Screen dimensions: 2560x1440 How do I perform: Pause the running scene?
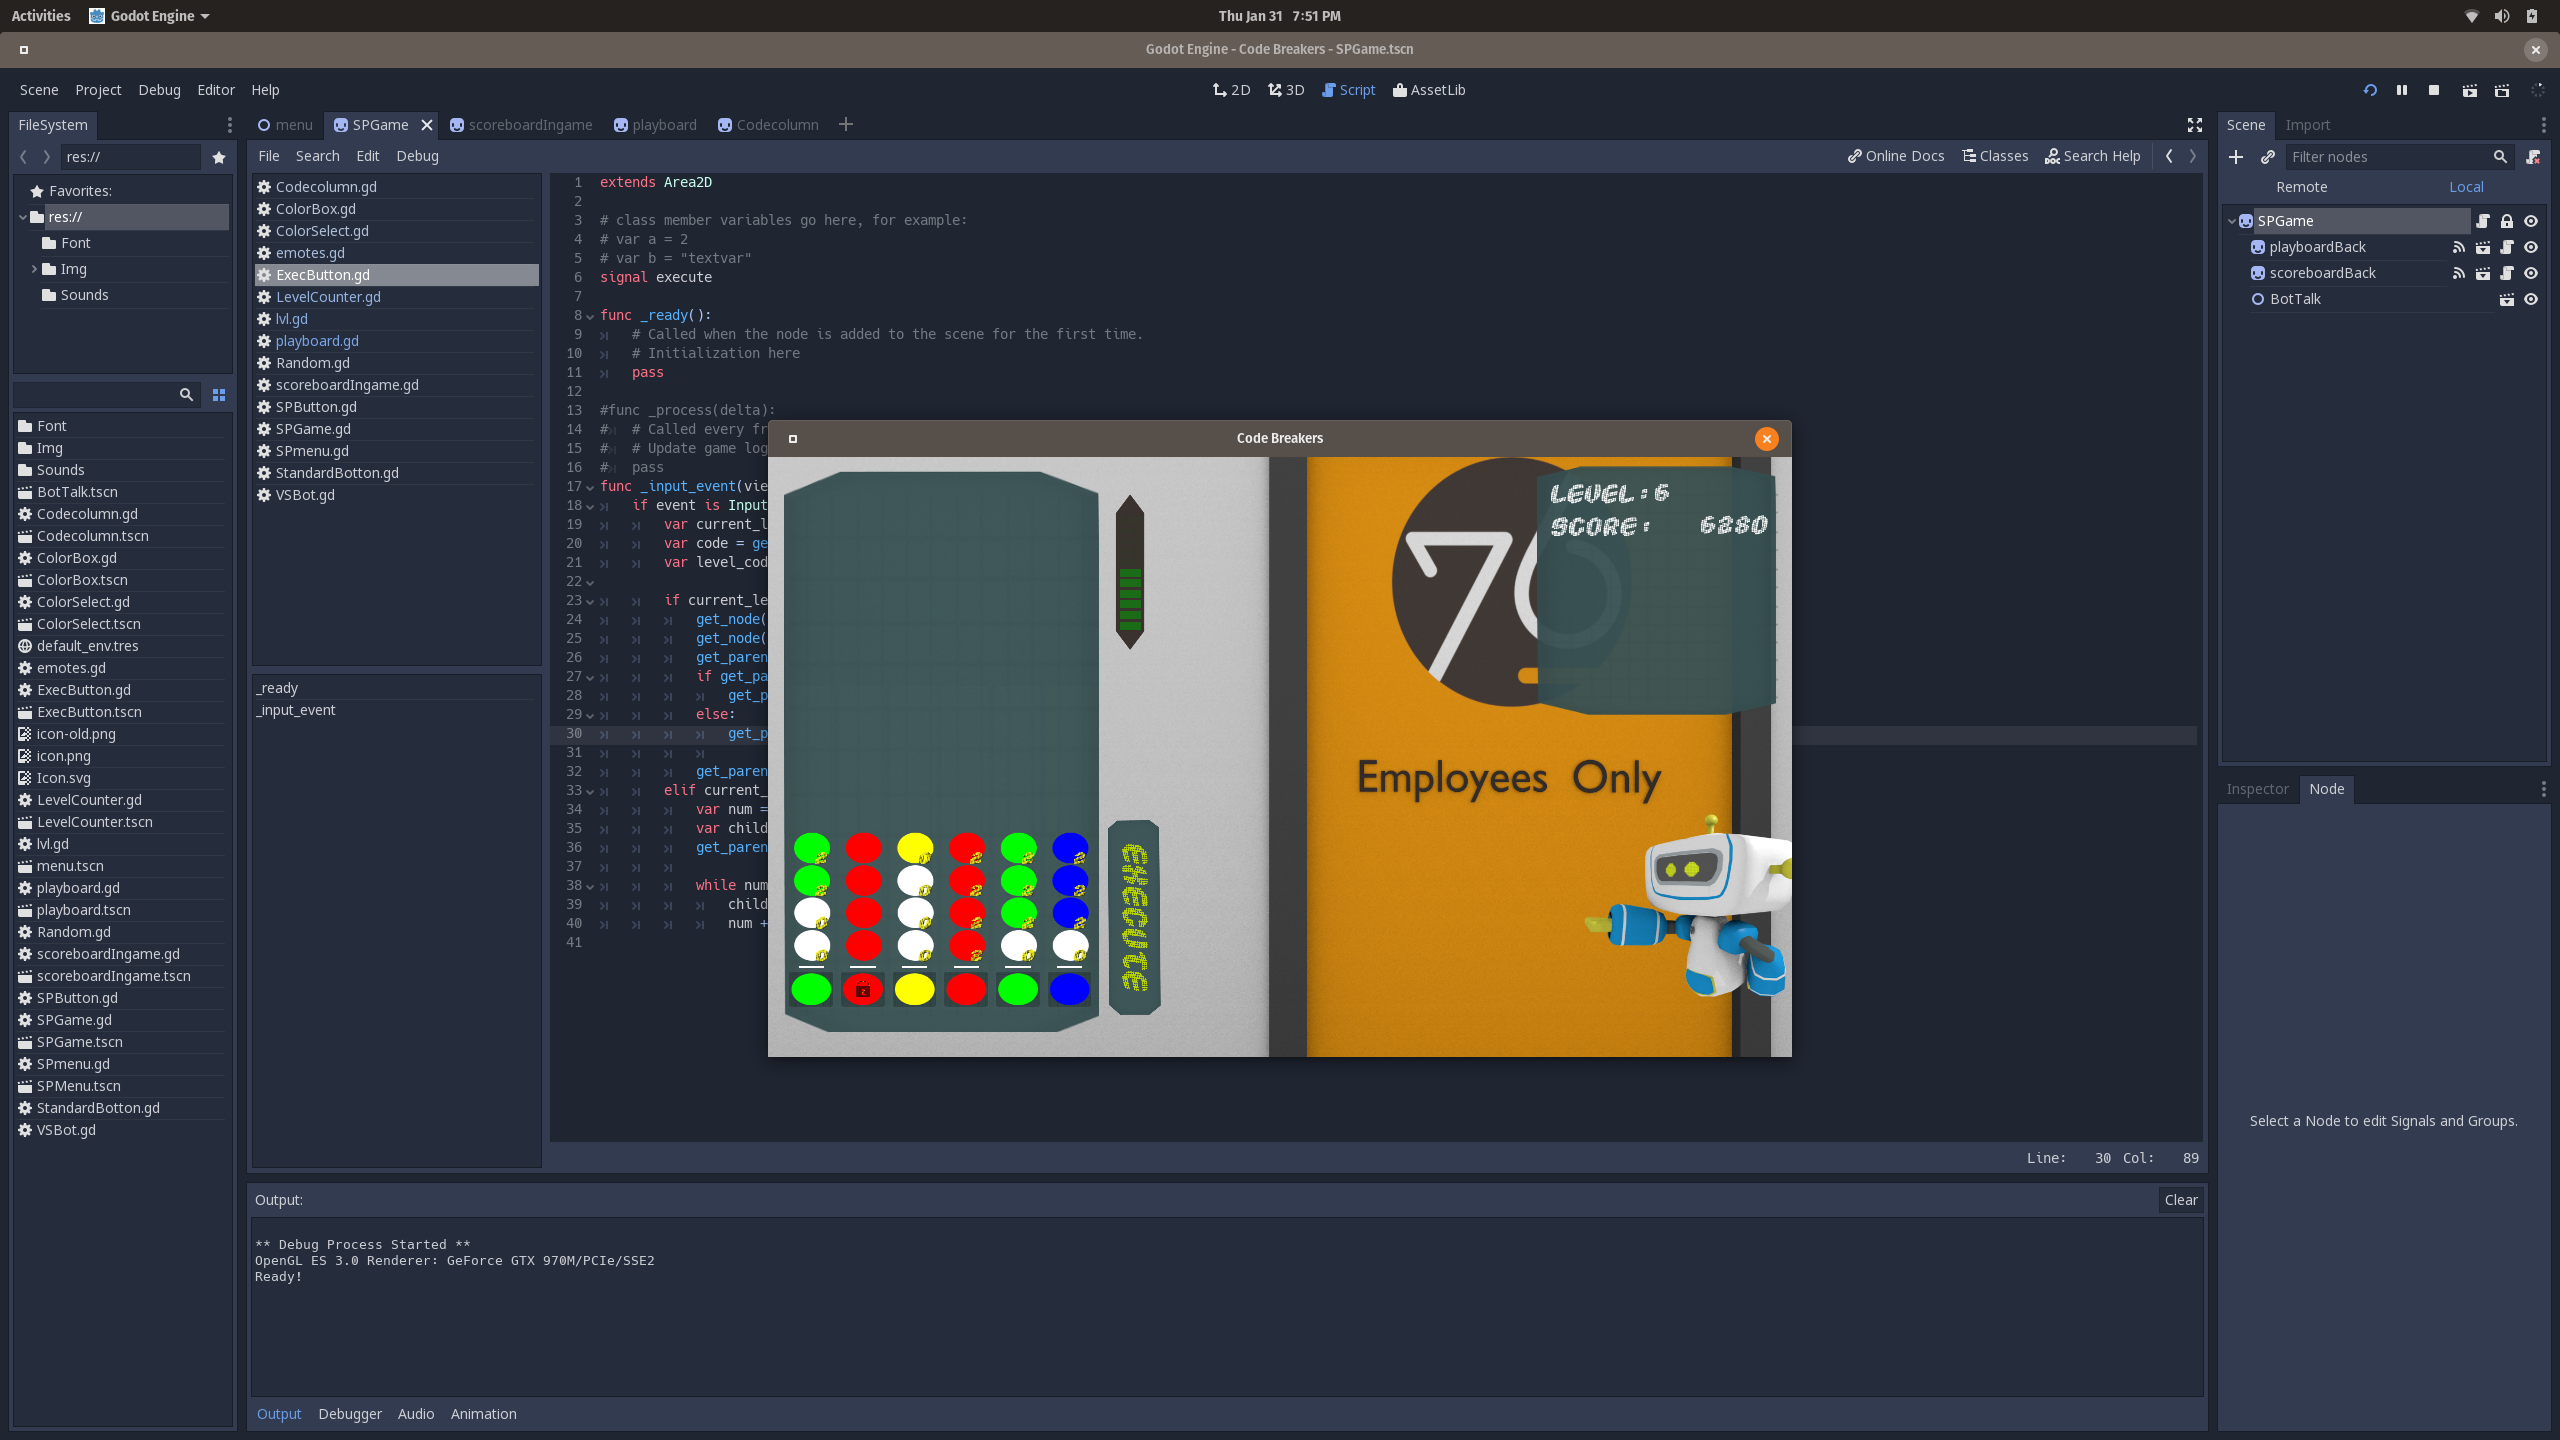2402,90
